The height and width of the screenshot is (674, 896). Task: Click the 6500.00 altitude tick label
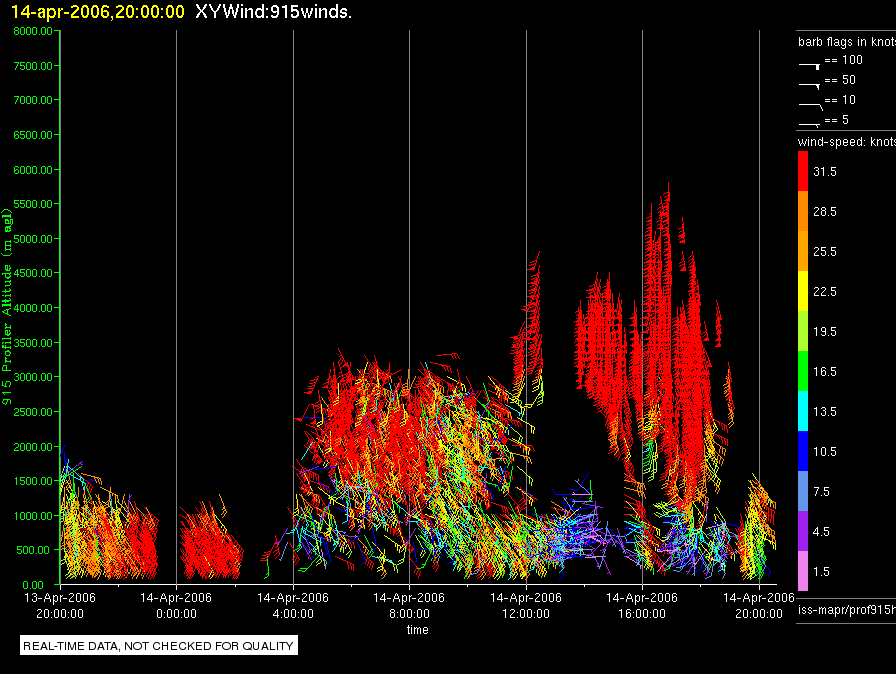[33, 135]
